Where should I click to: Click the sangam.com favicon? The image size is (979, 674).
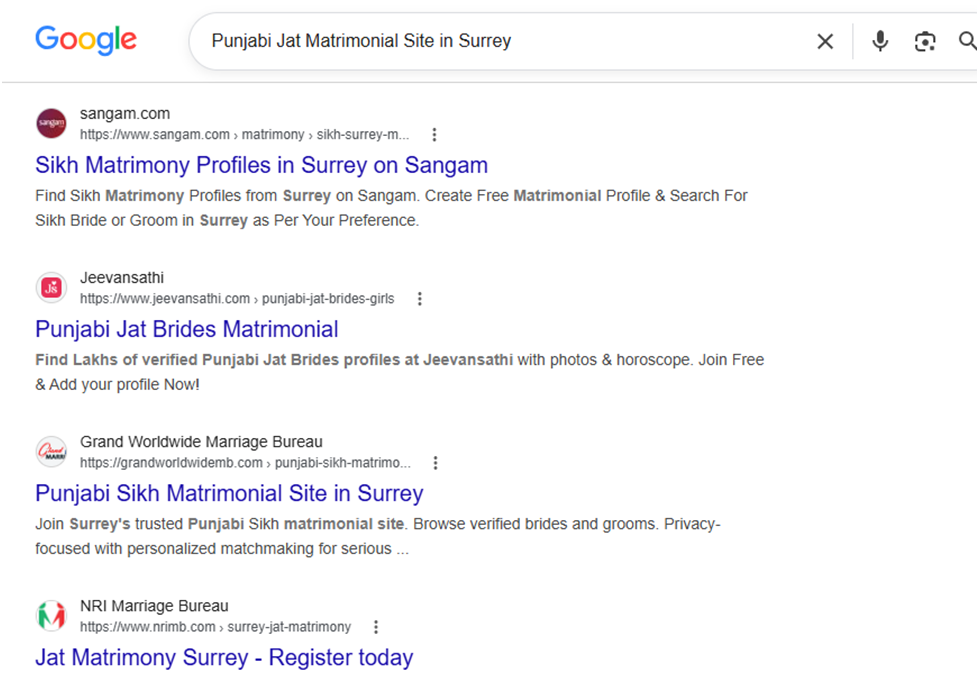(51, 124)
